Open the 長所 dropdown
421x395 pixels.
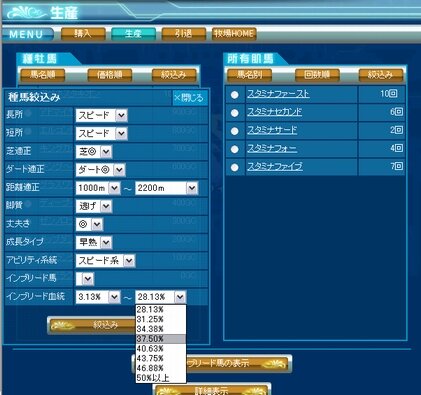pos(101,115)
